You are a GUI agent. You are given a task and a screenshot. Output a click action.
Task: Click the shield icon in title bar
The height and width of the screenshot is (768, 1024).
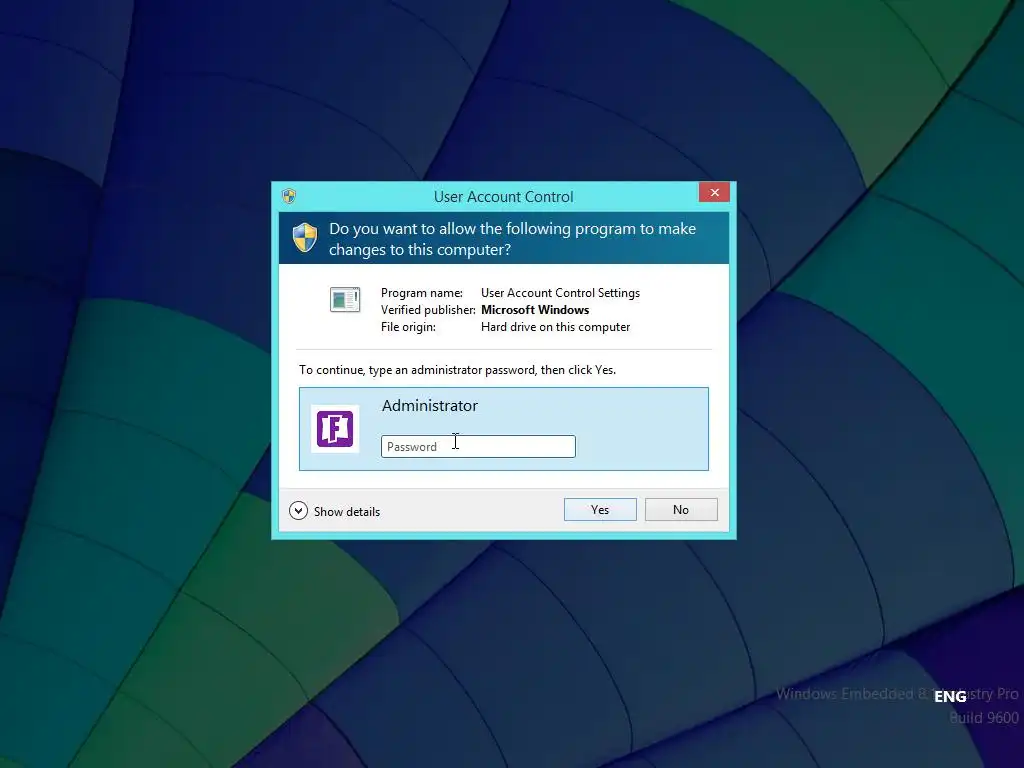[289, 196]
